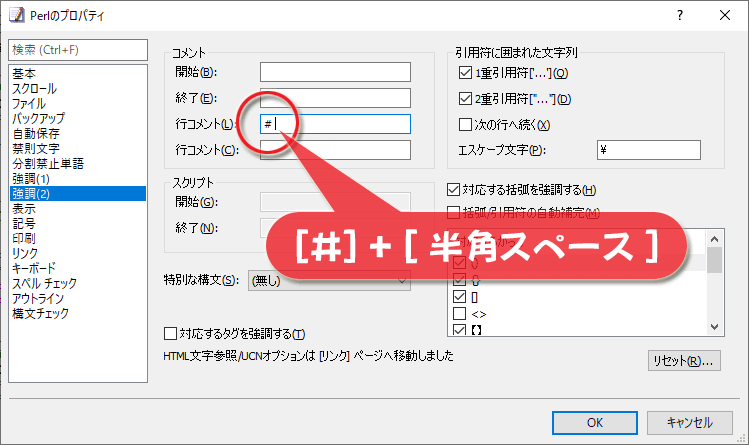Click the Perl properties title bar icon

(x=16, y=15)
